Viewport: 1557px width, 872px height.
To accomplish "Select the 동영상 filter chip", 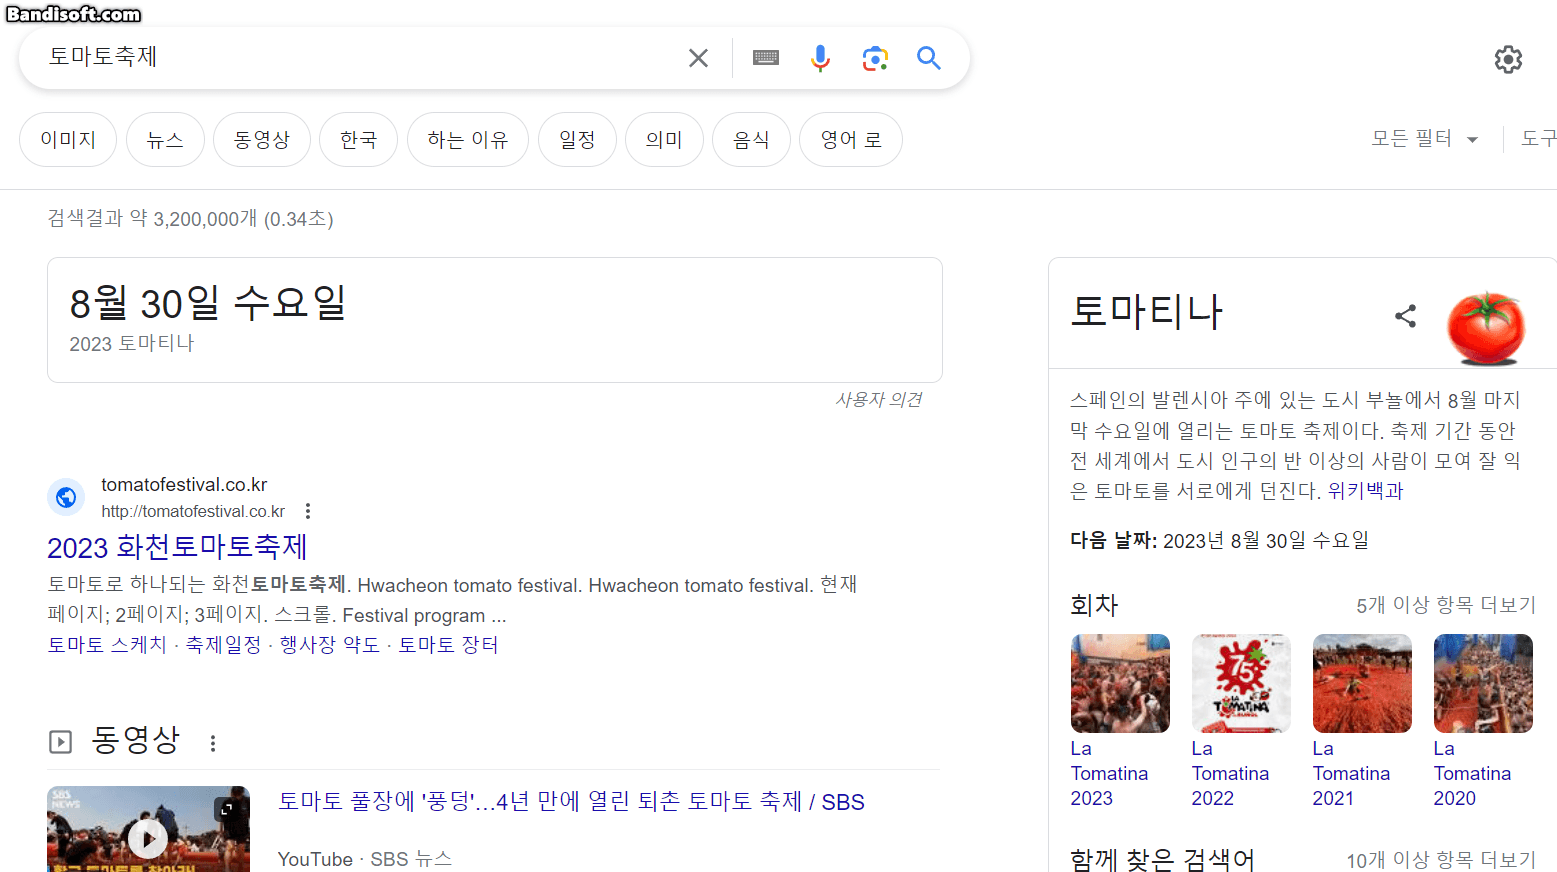I will [x=262, y=140].
